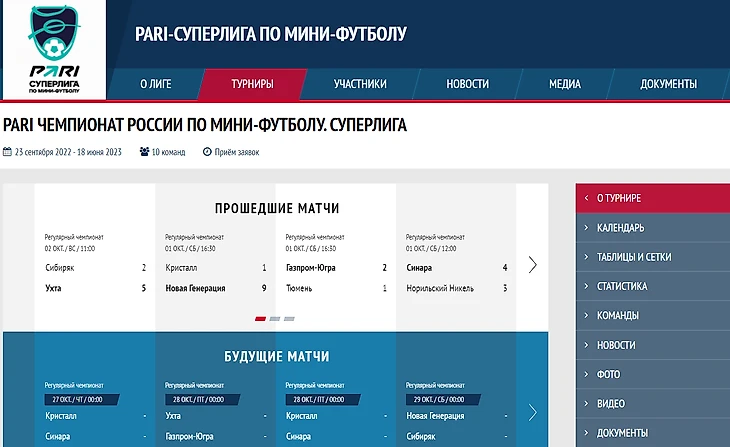This screenshot has height=447, width=730.
Task: Open 'Ухта' in upcoming matches
Action: click(173, 416)
